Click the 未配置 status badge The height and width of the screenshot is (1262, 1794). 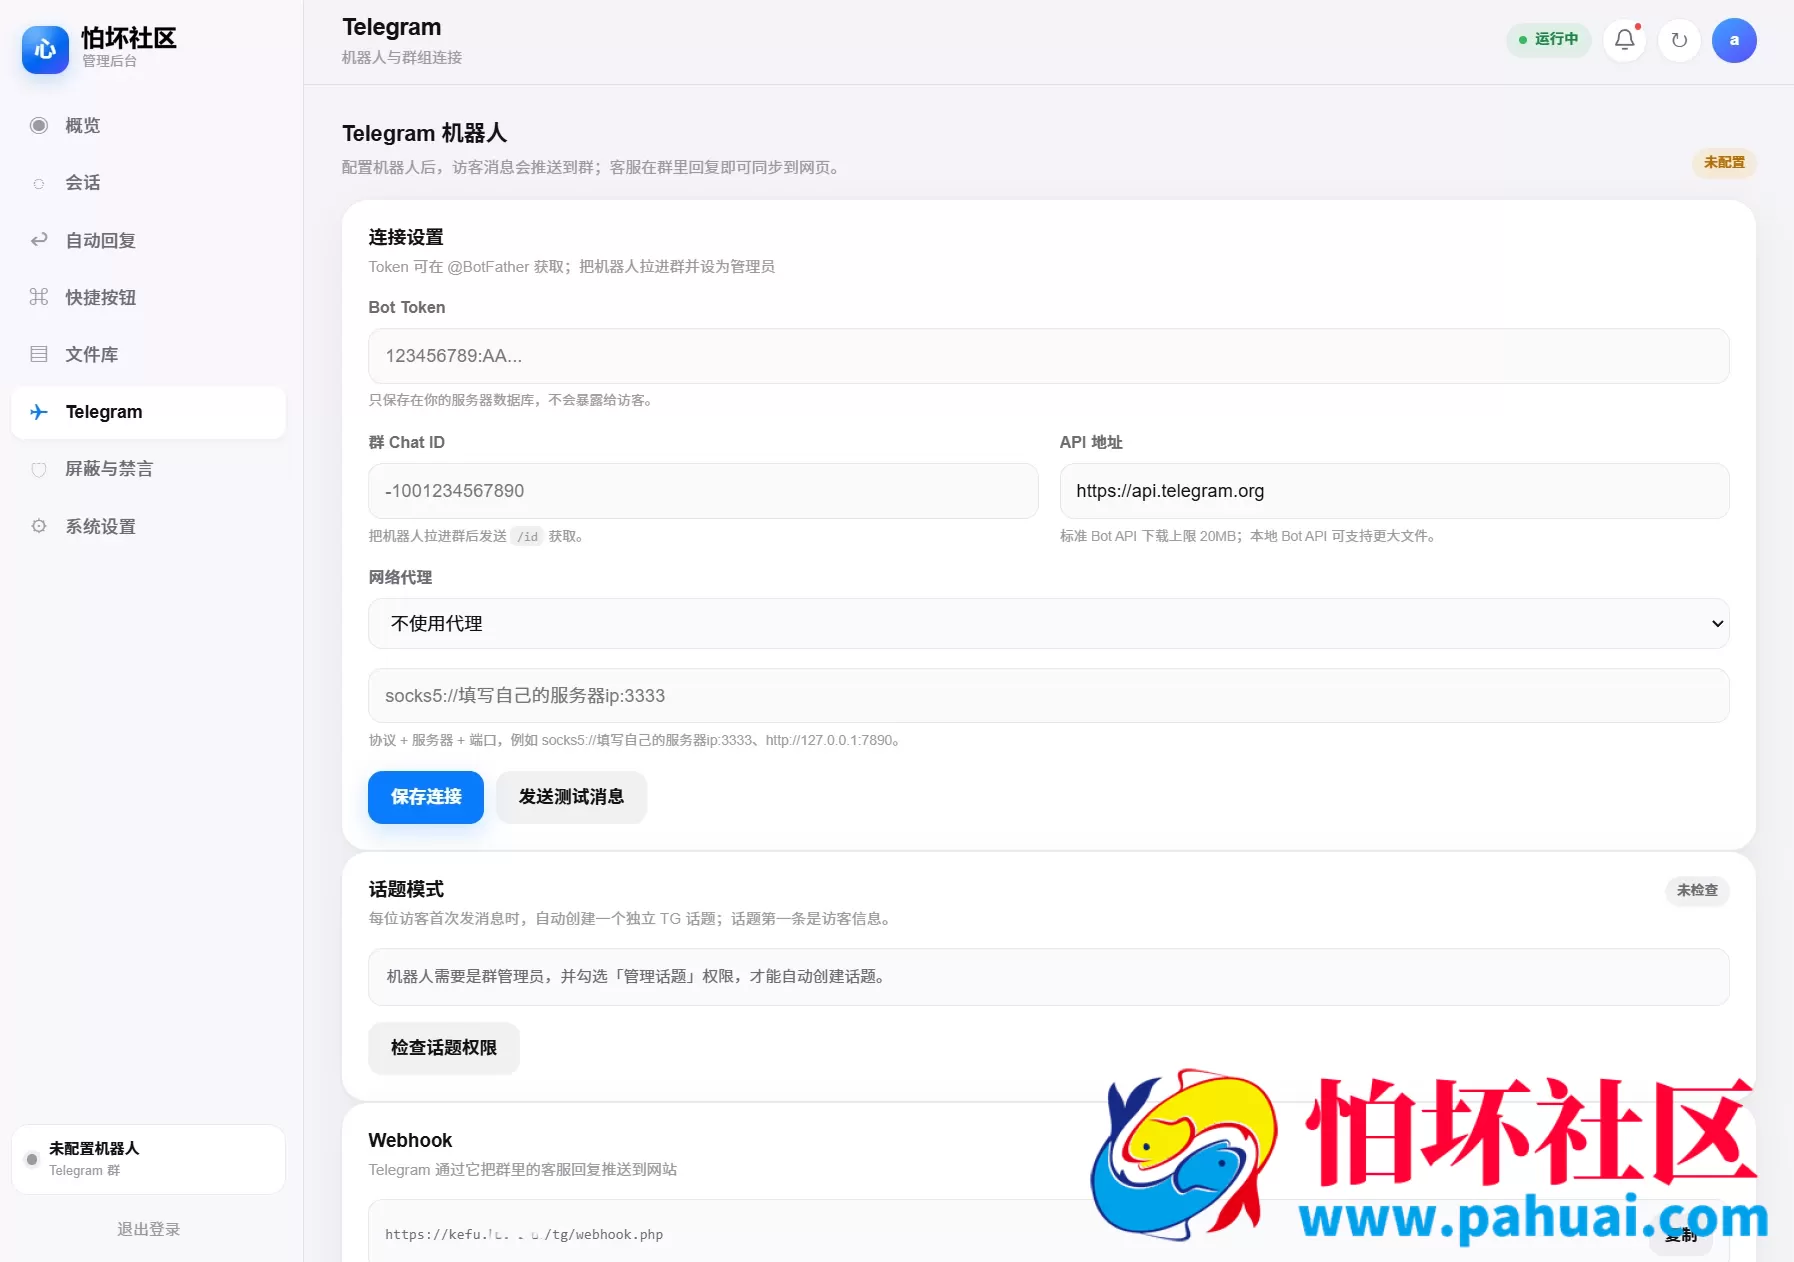pyautogui.click(x=1724, y=162)
